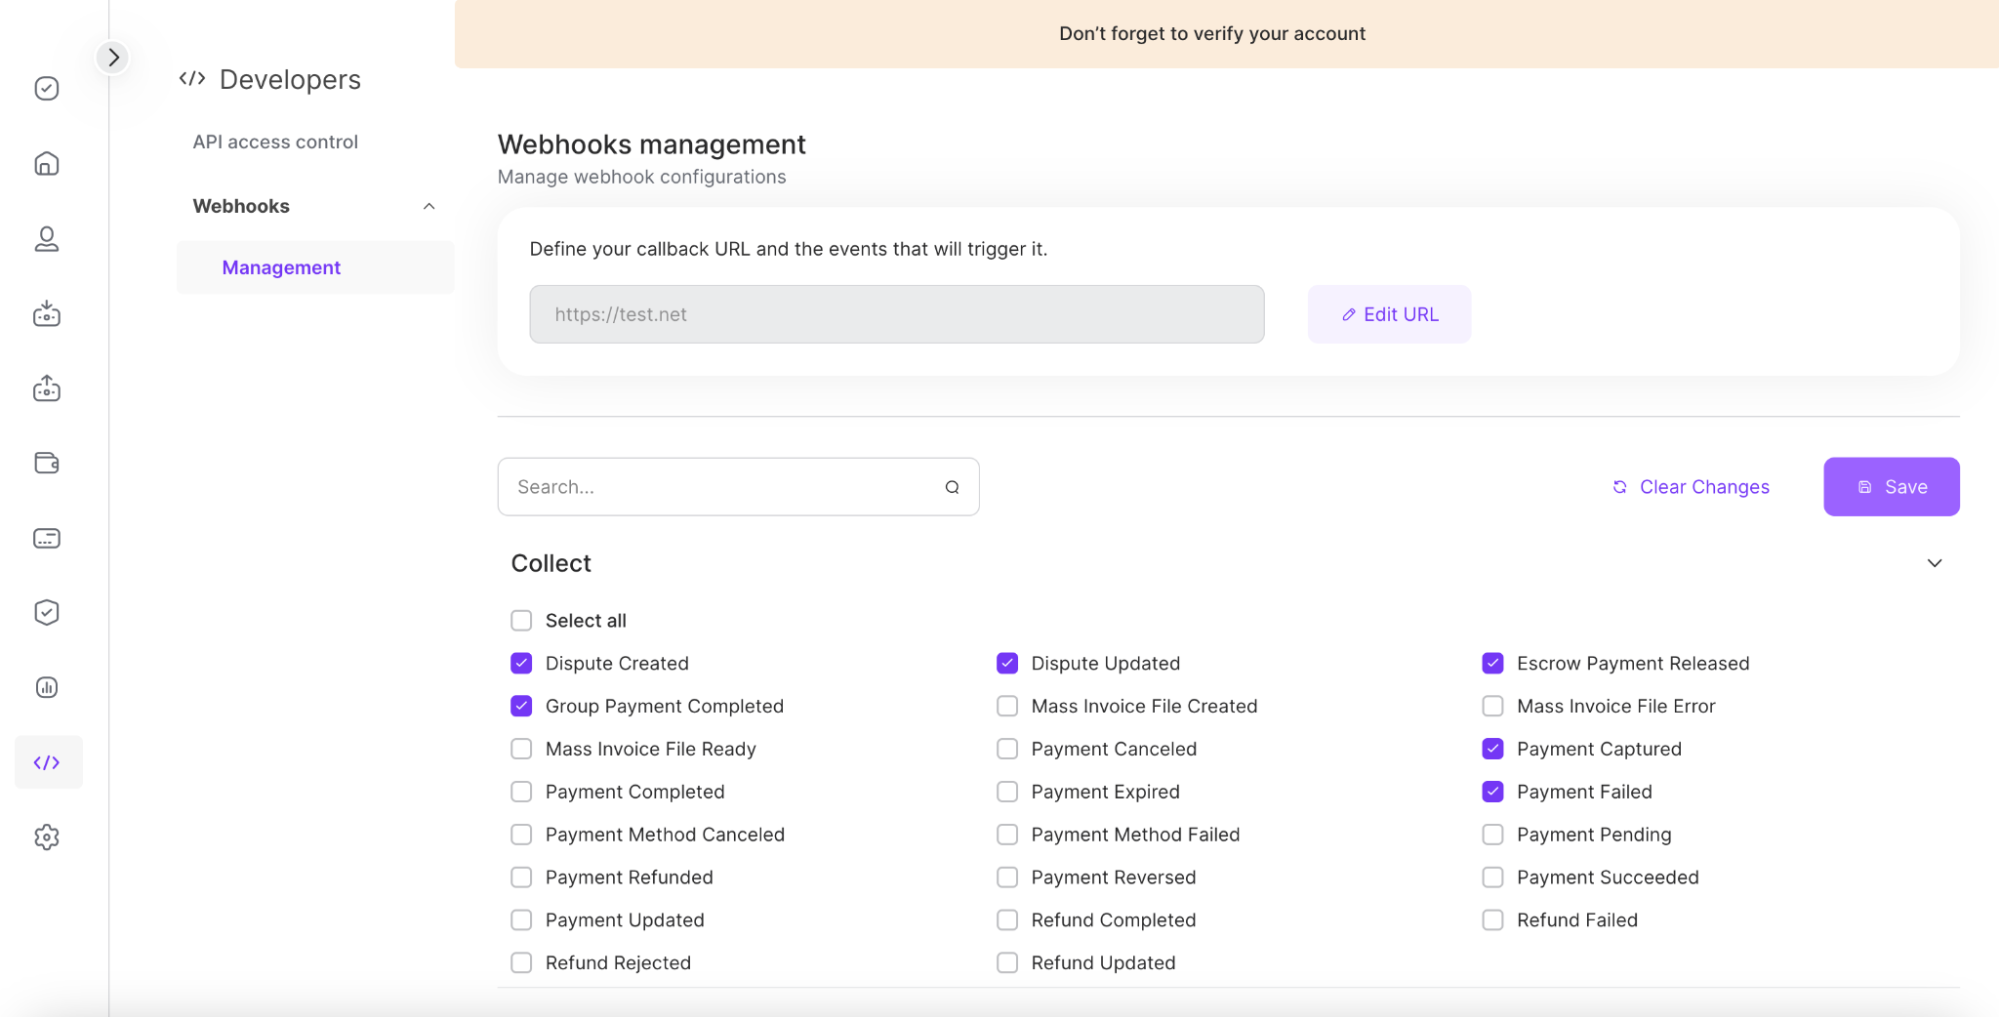This screenshot has width=1999, height=1018.
Task: Check the Payment Completed checkbox
Action: (521, 791)
